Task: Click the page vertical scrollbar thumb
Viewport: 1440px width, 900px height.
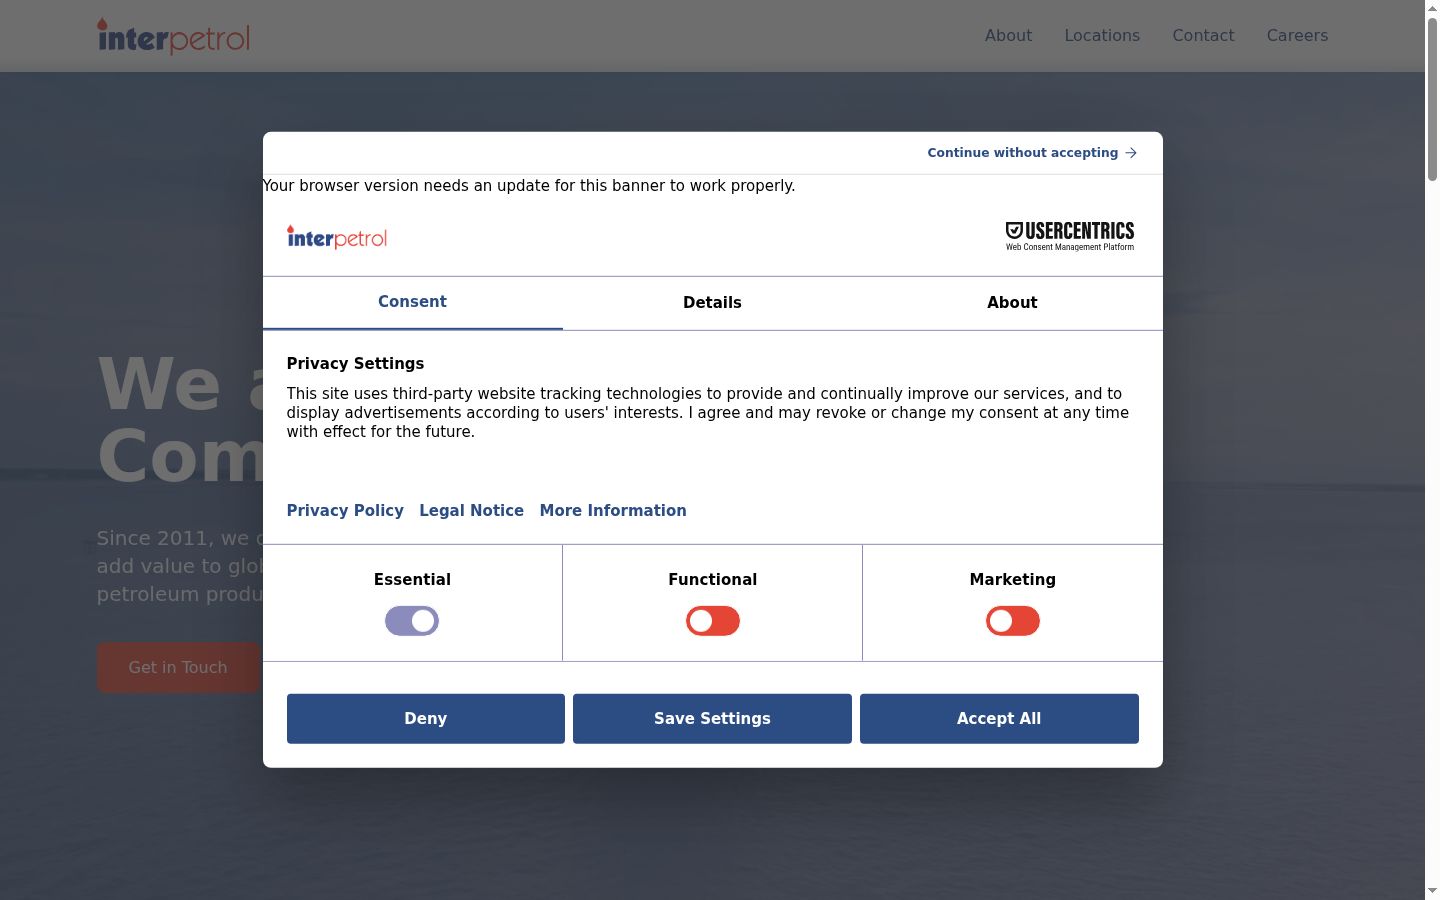Action: coord(1432,98)
